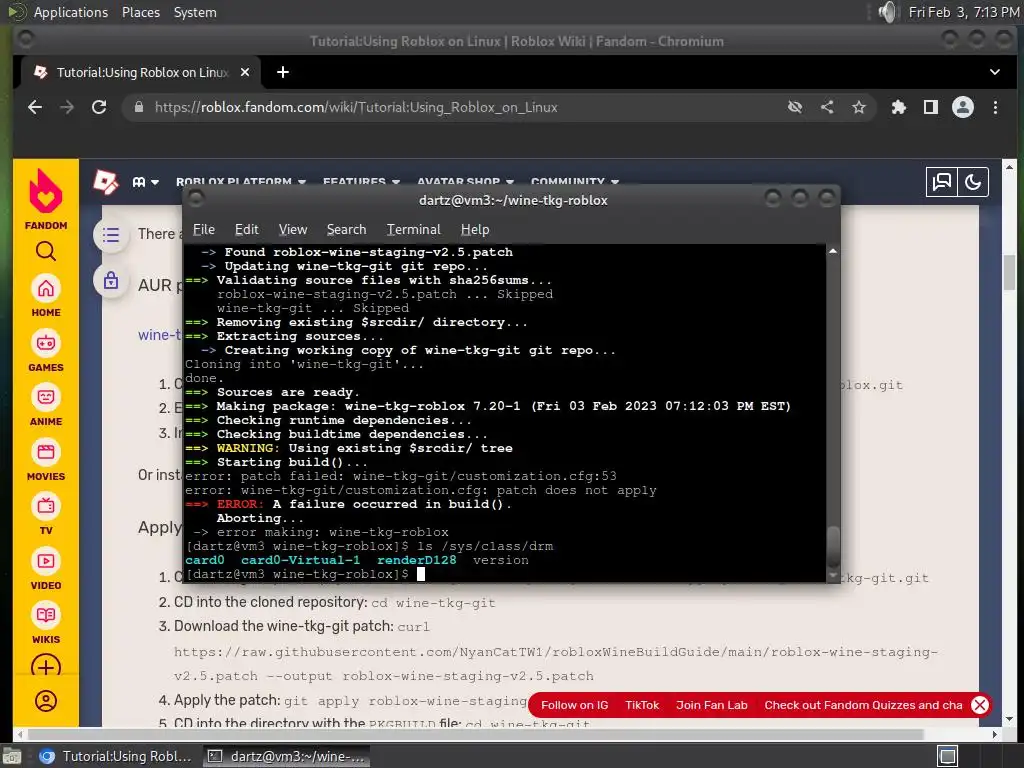Click Follow on IG link
This screenshot has width=1024, height=768.
click(x=575, y=705)
